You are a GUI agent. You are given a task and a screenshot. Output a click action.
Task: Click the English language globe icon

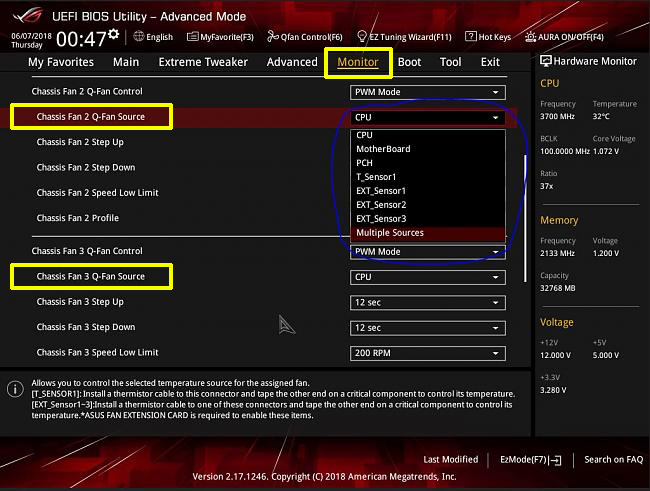pos(138,36)
